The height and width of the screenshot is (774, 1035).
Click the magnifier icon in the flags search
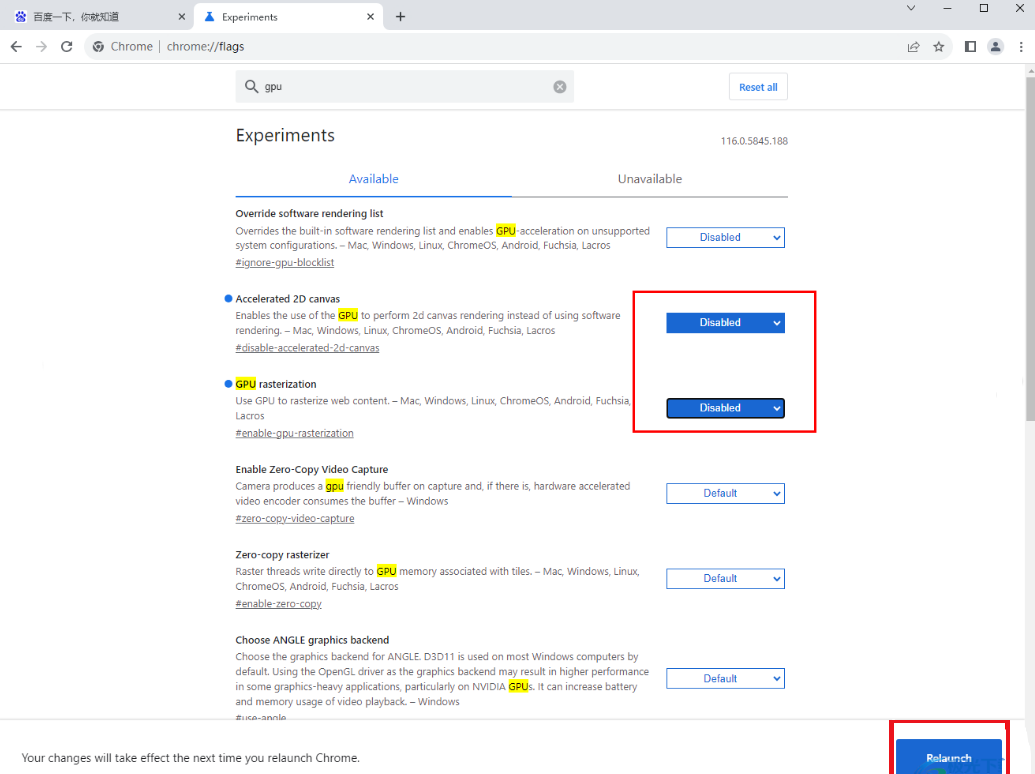(x=251, y=86)
